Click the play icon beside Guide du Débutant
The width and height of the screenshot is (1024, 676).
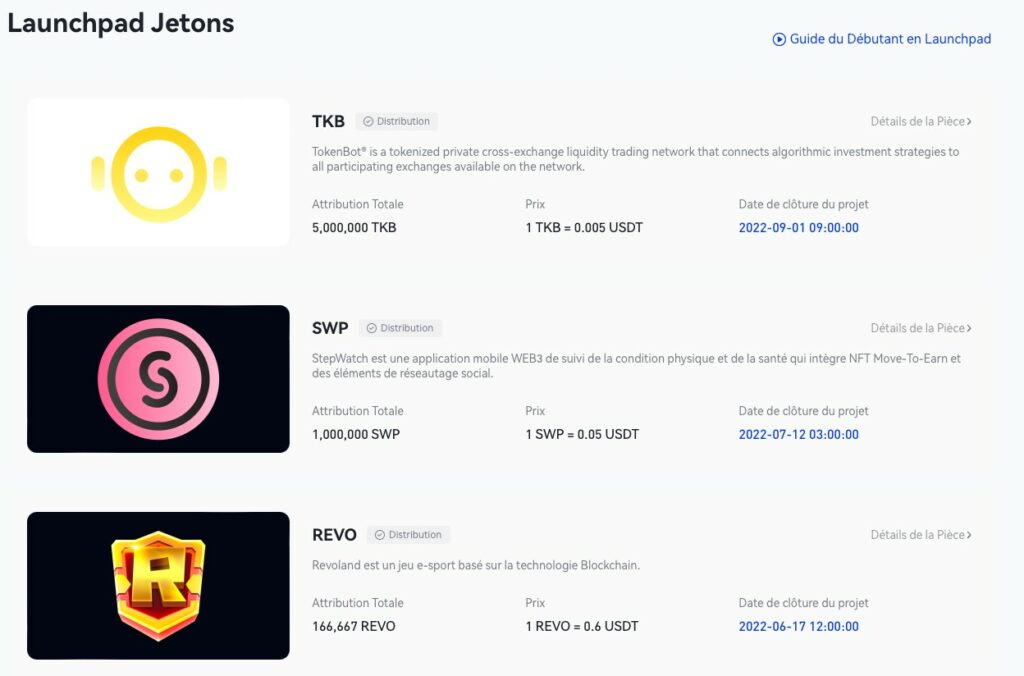779,39
